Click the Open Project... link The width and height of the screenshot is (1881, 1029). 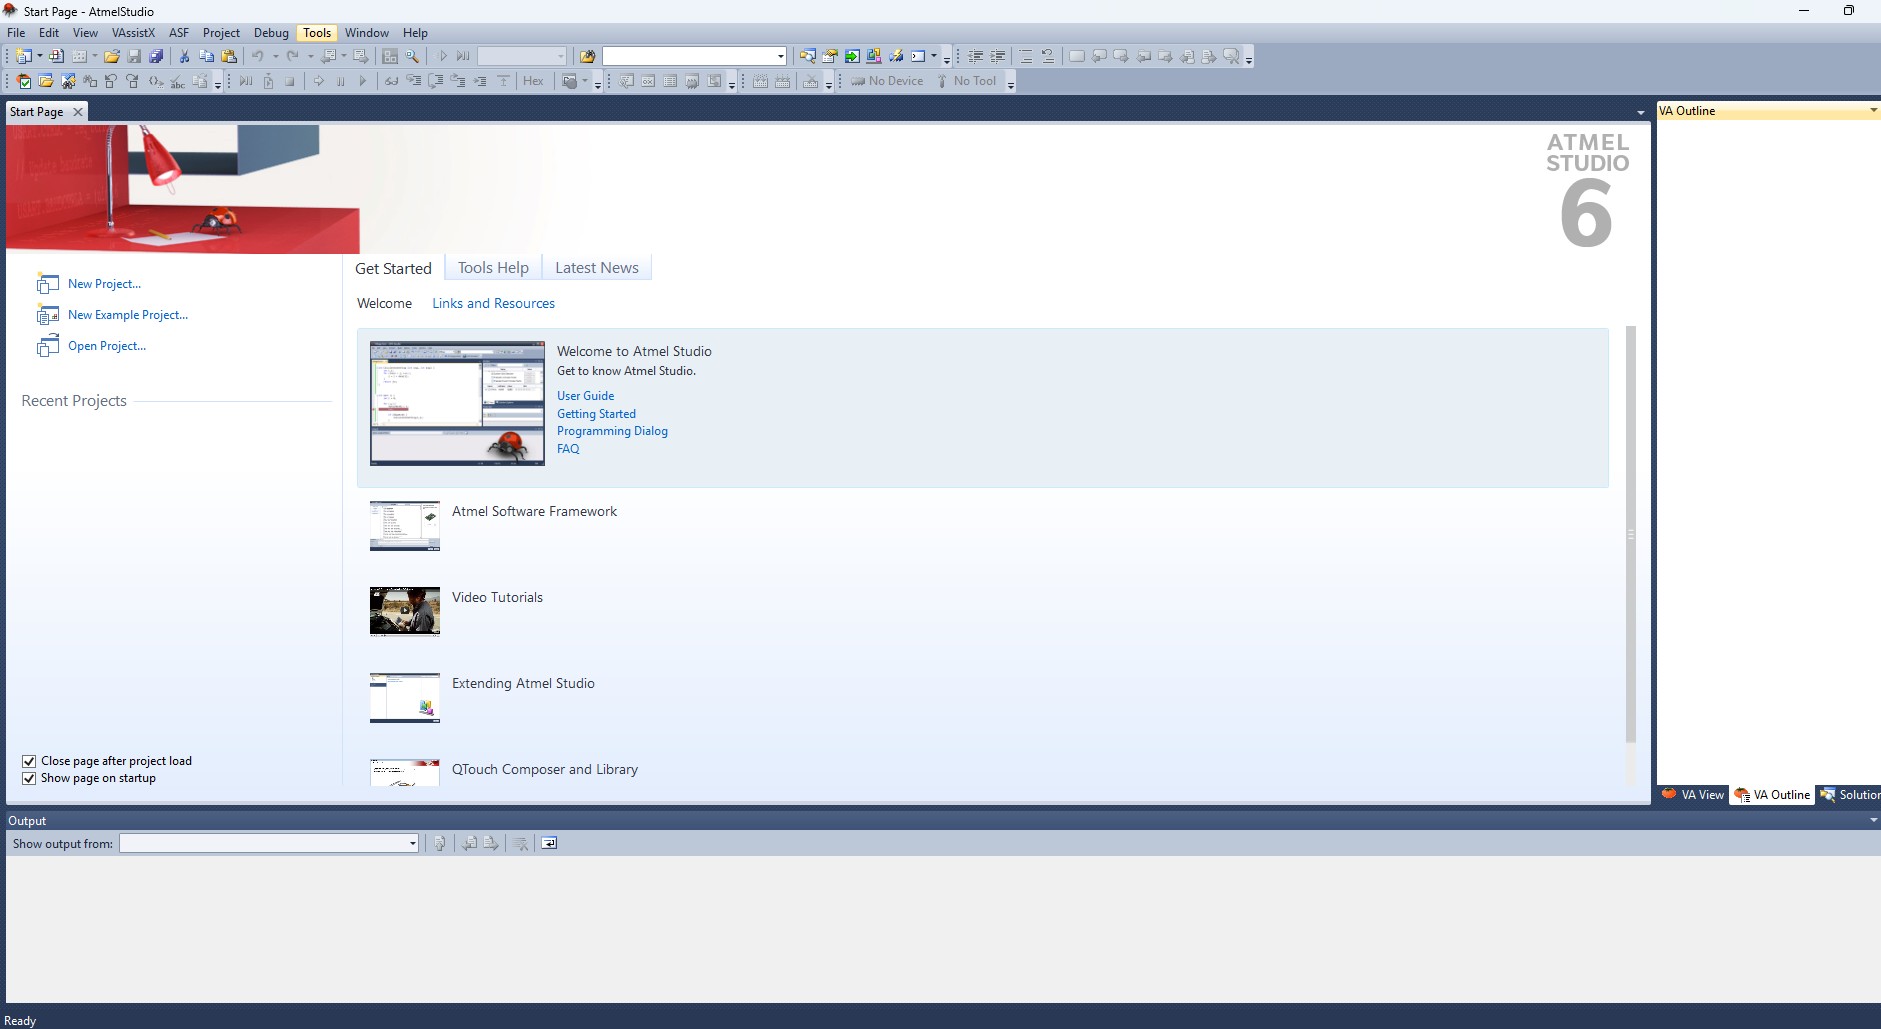(107, 346)
